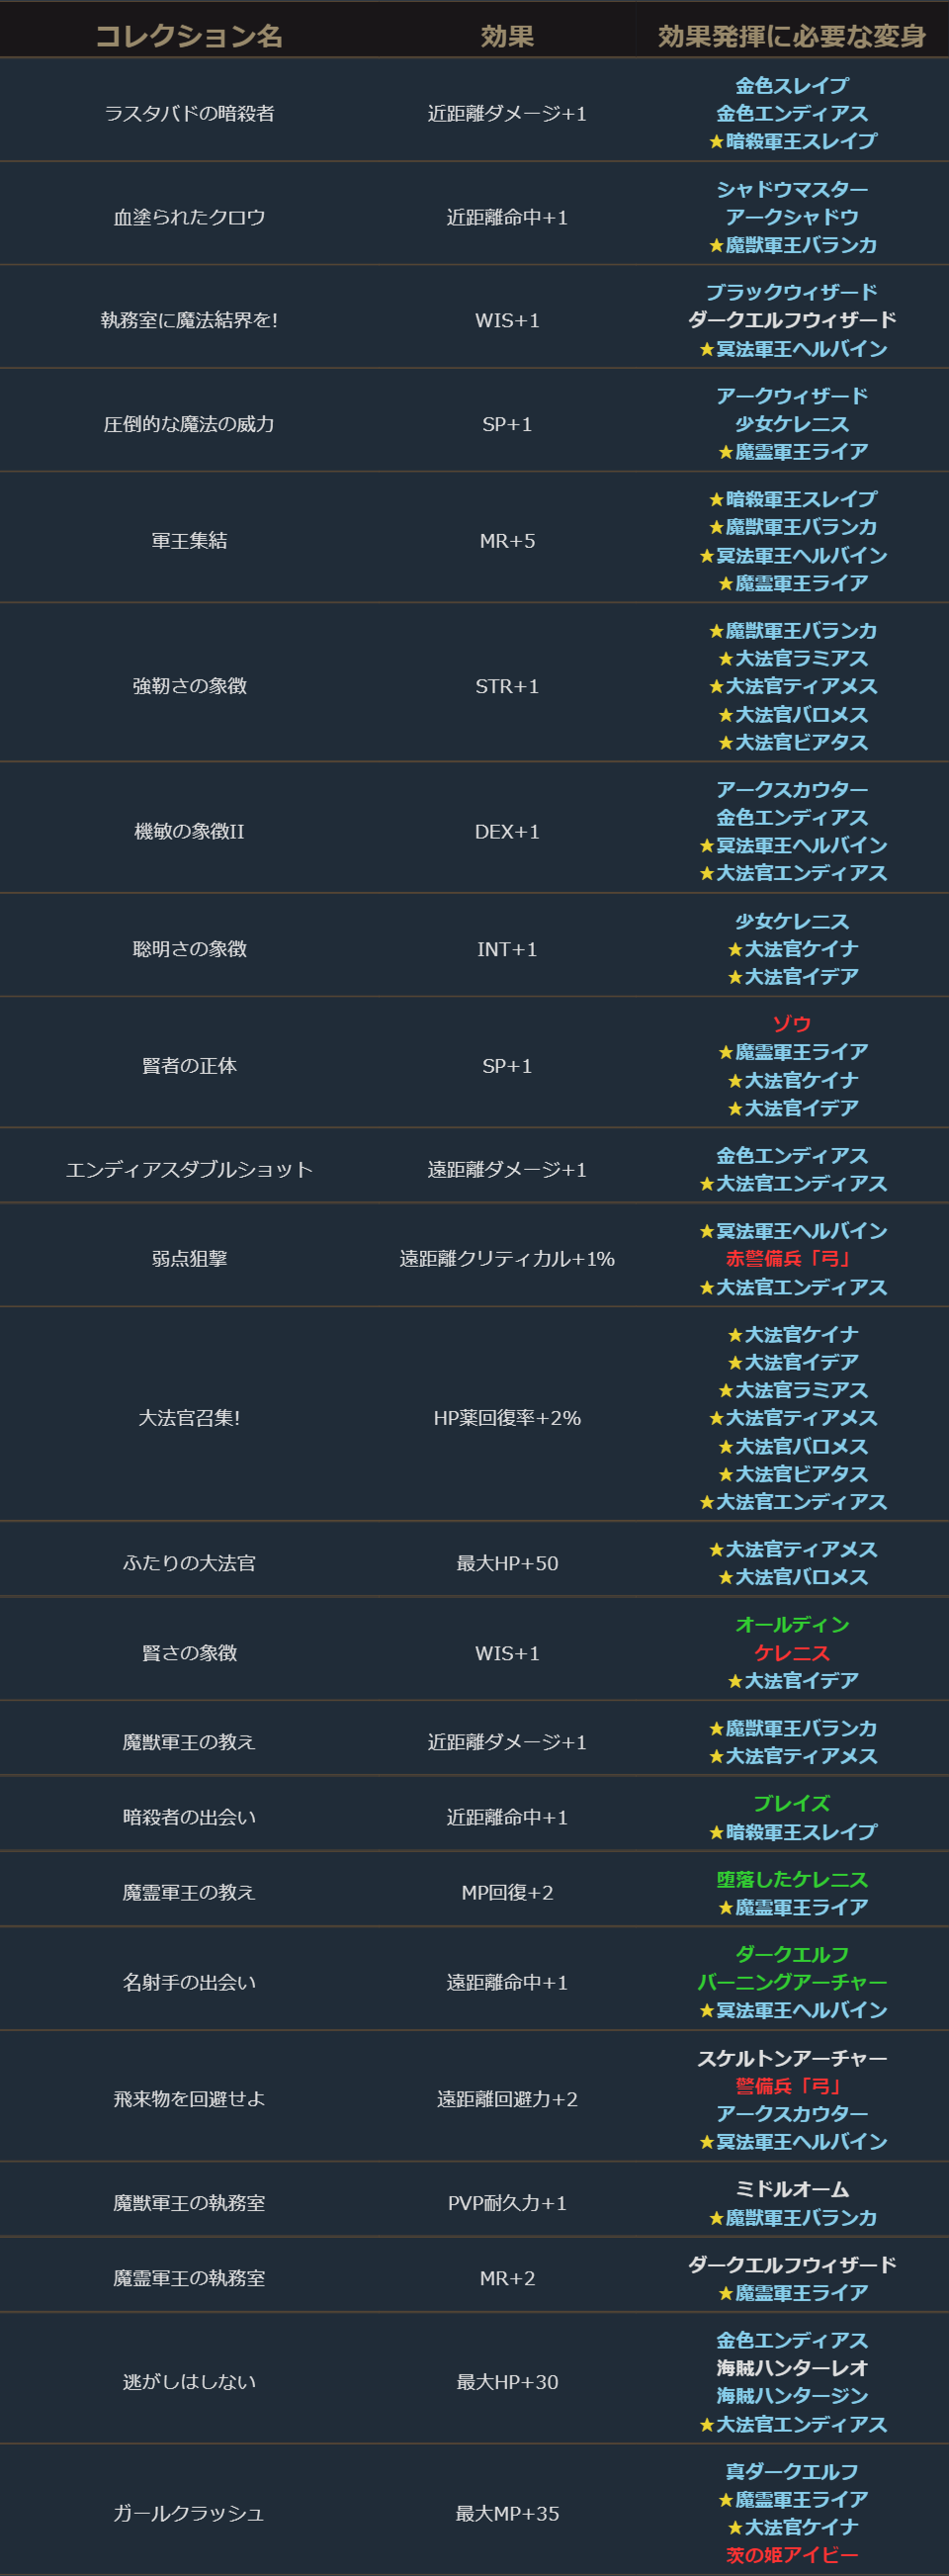Viewport: 949px width, 2576px height.
Task: Open the アークウィザード transformation link
Action: coord(791,396)
